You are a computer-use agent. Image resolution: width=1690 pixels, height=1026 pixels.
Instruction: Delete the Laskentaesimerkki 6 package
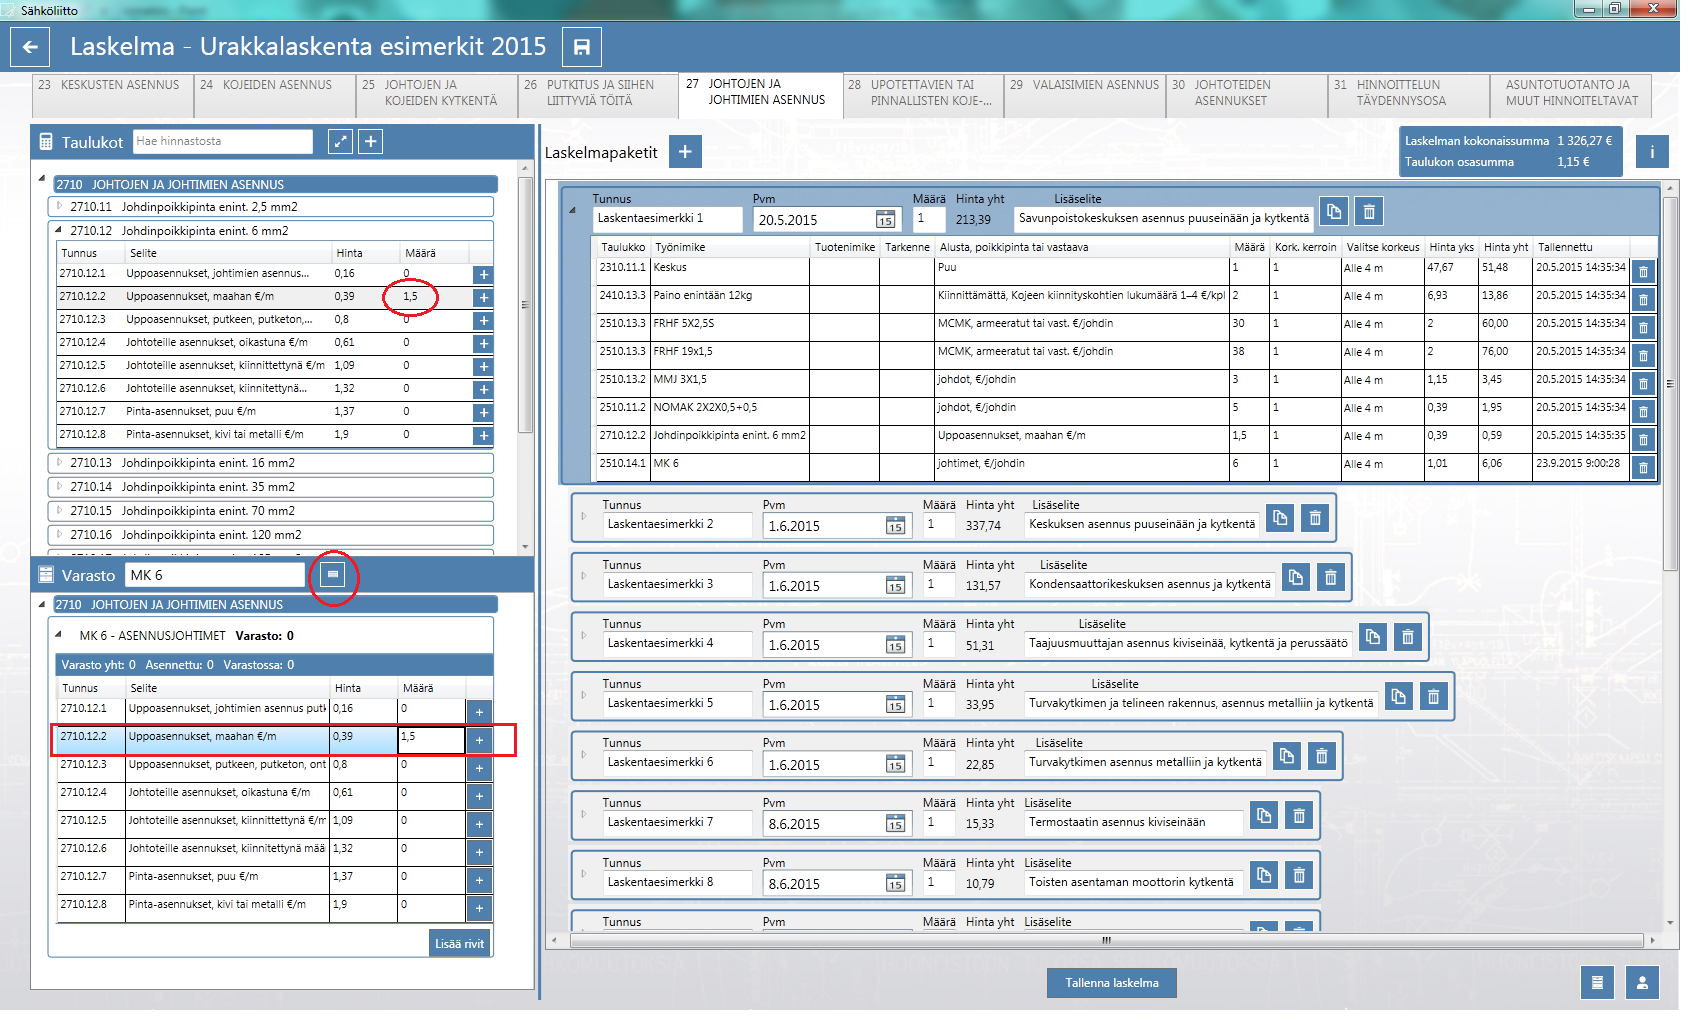click(x=1321, y=756)
